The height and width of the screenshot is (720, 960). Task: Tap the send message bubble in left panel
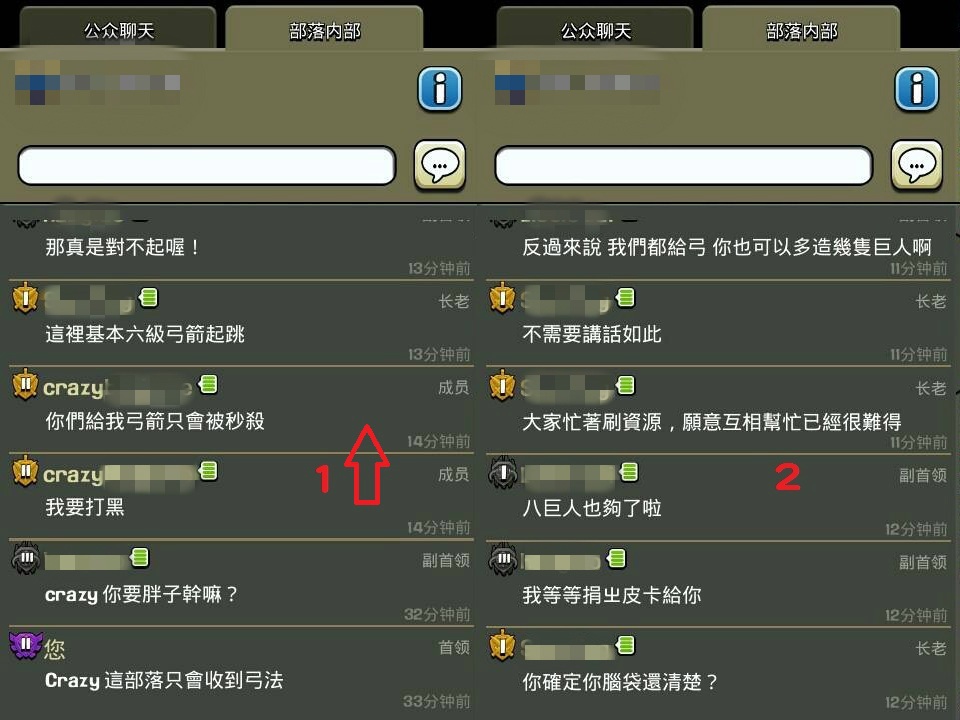440,165
